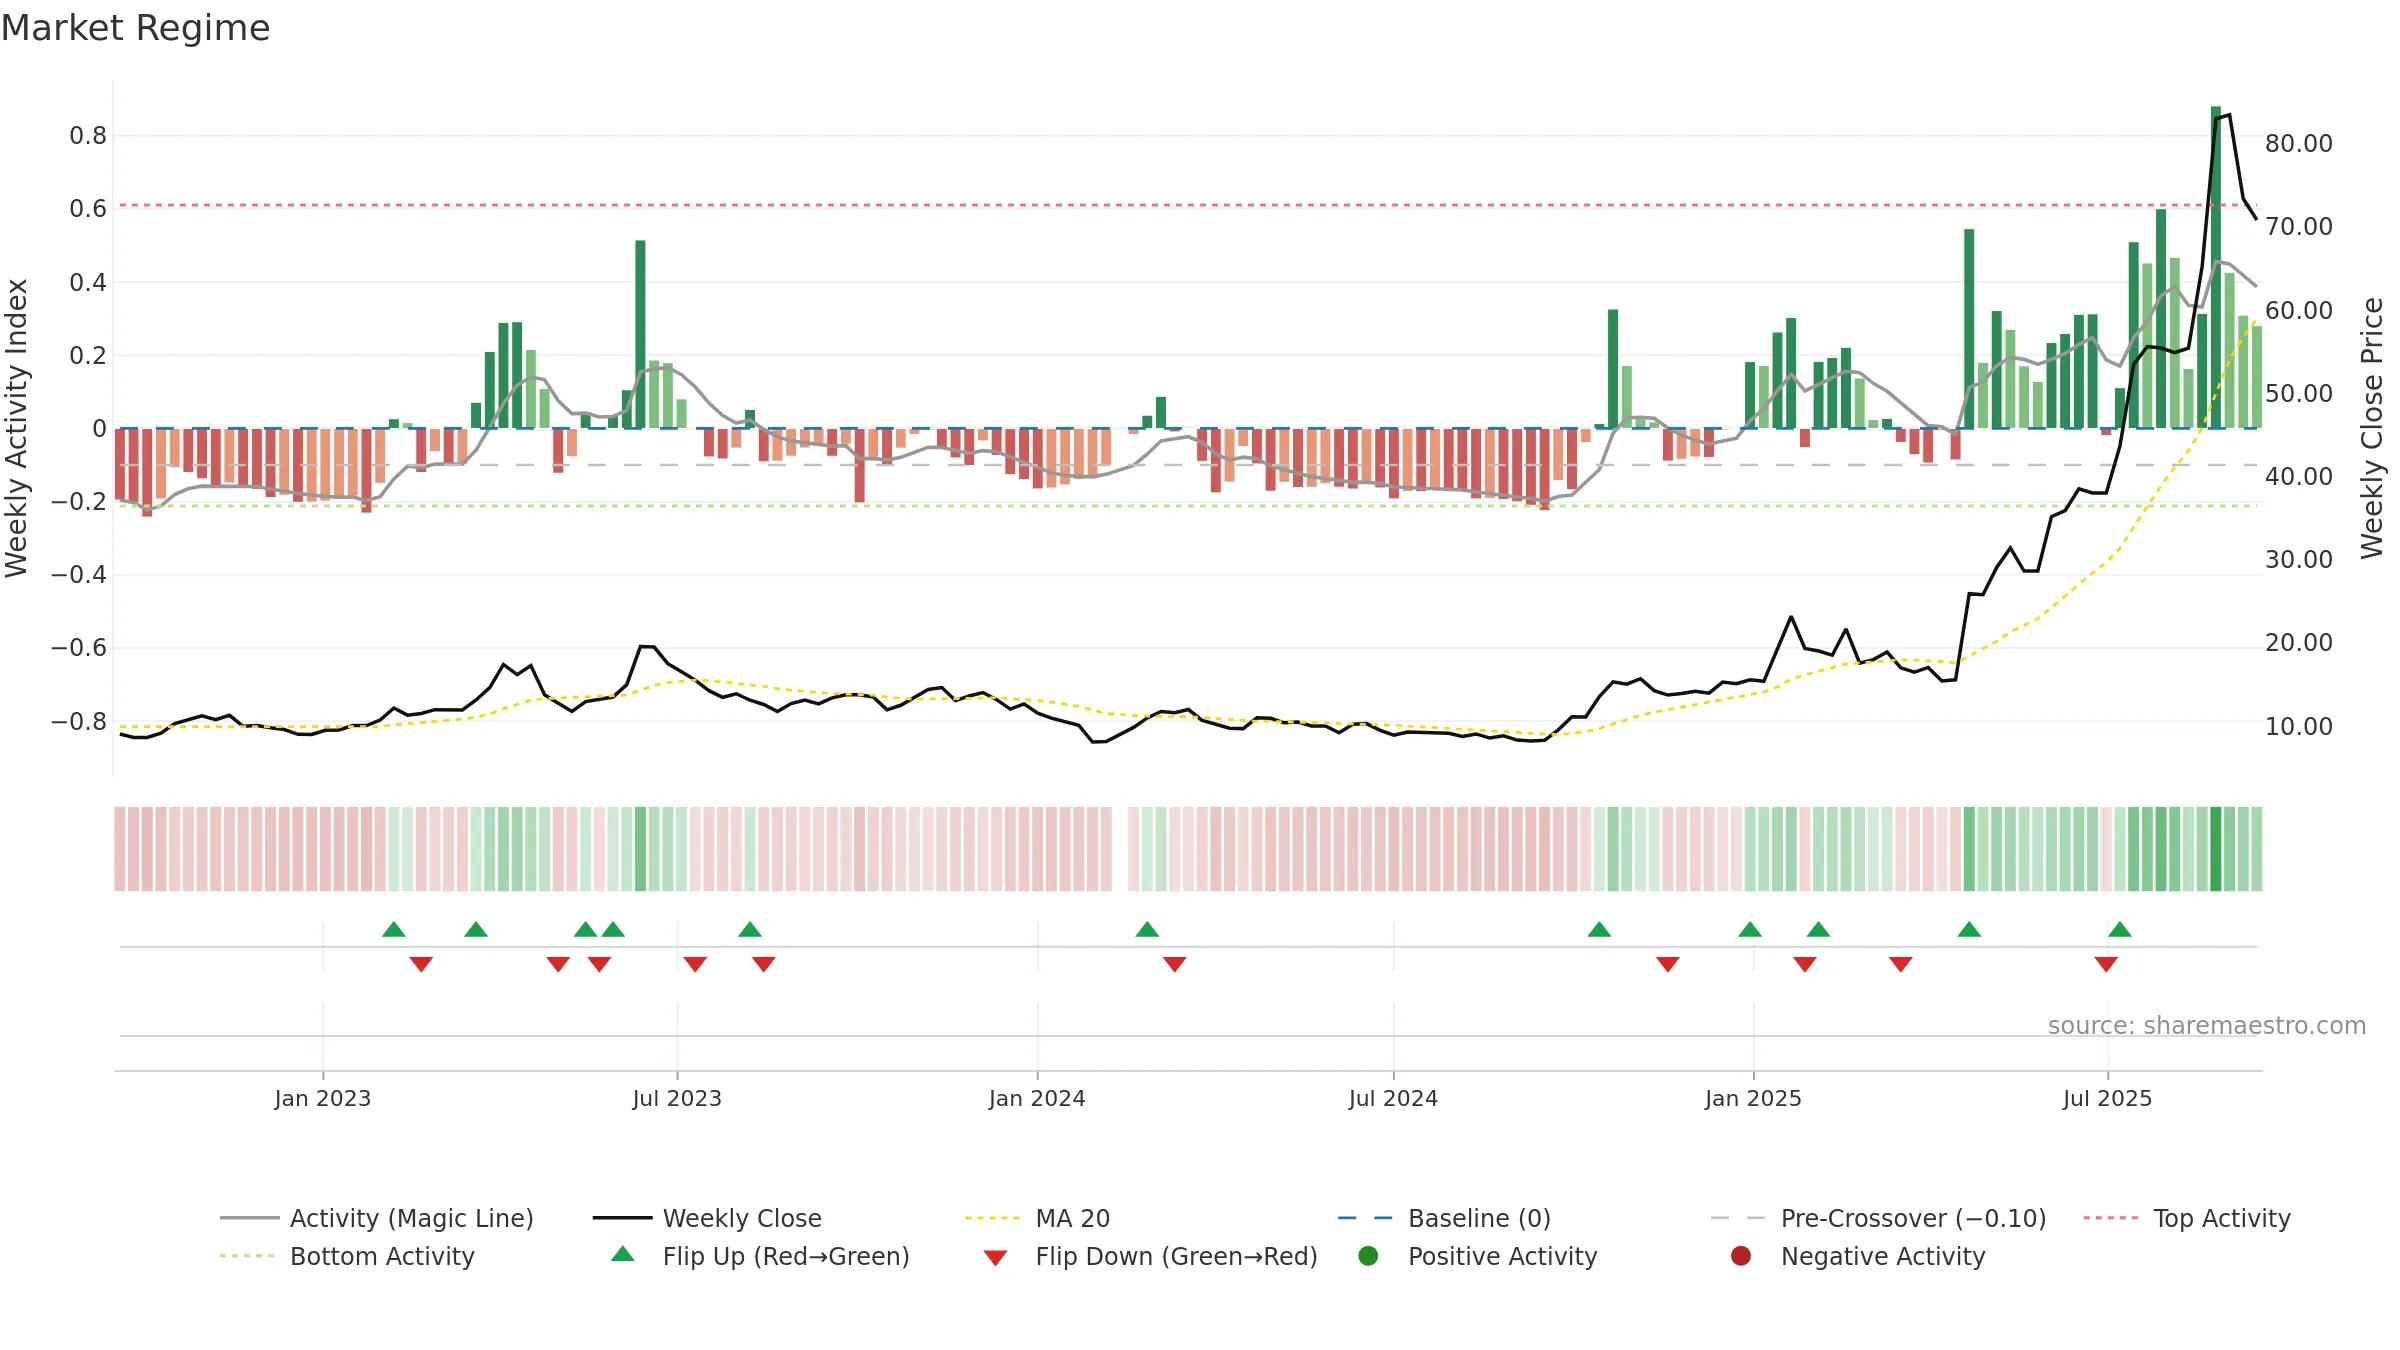Click the green Flip Up triangle in legend
The height and width of the screenshot is (1350, 2400).
tap(623, 1254)
